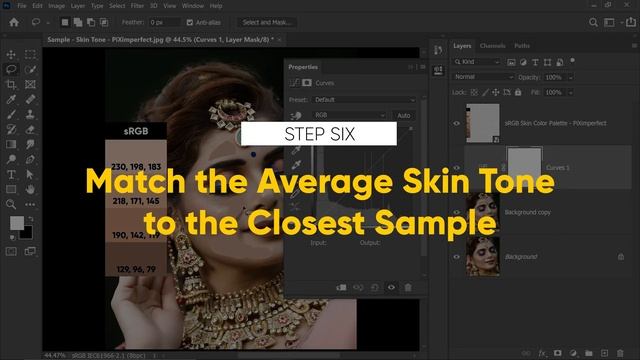The height and width of the screenshot is (360, 640).
Task: Create a new layer from Layers footer
Action: tap(604, 353)
